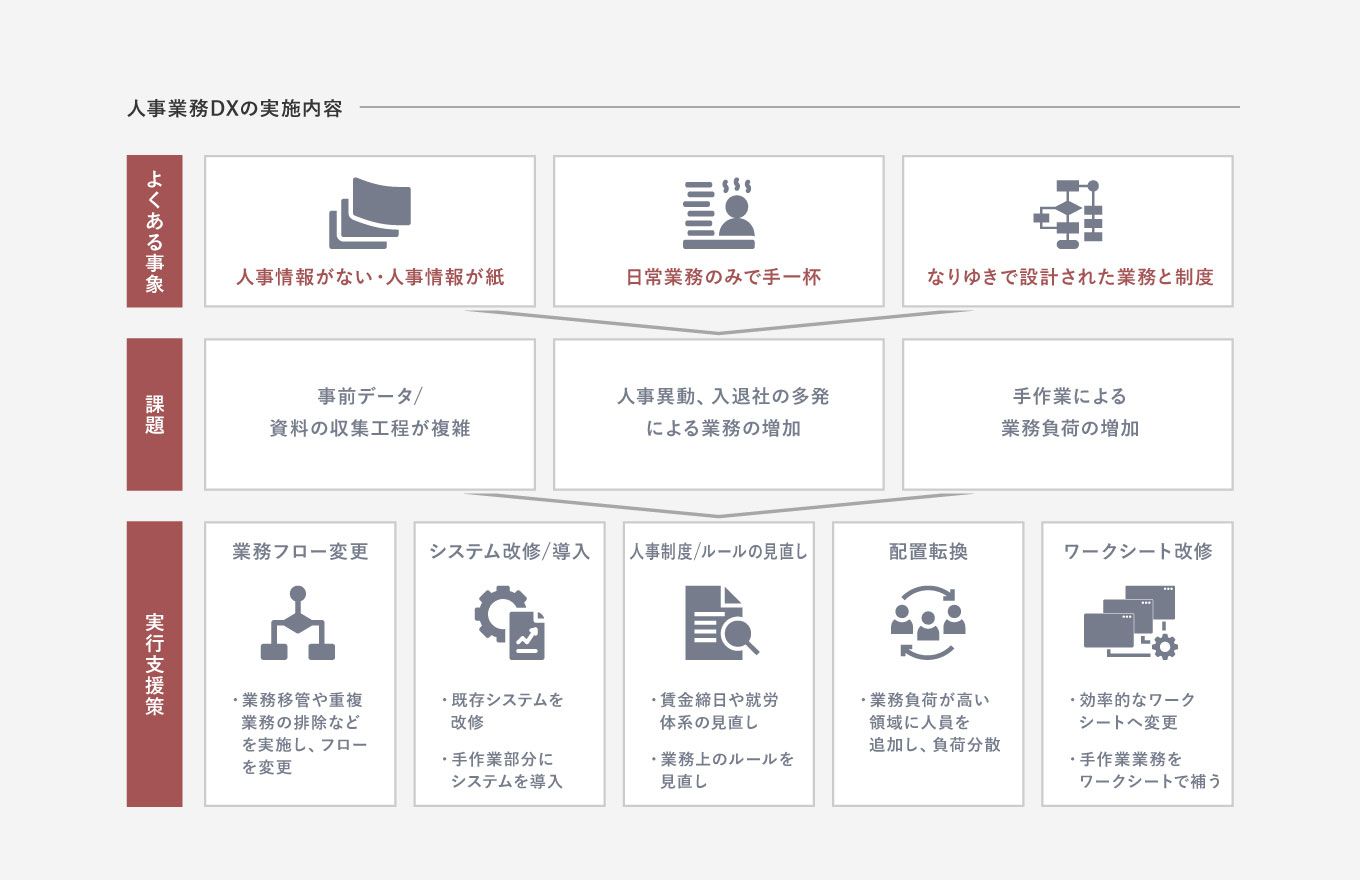Click the bullet 既存システムを改修

(502, 711)
